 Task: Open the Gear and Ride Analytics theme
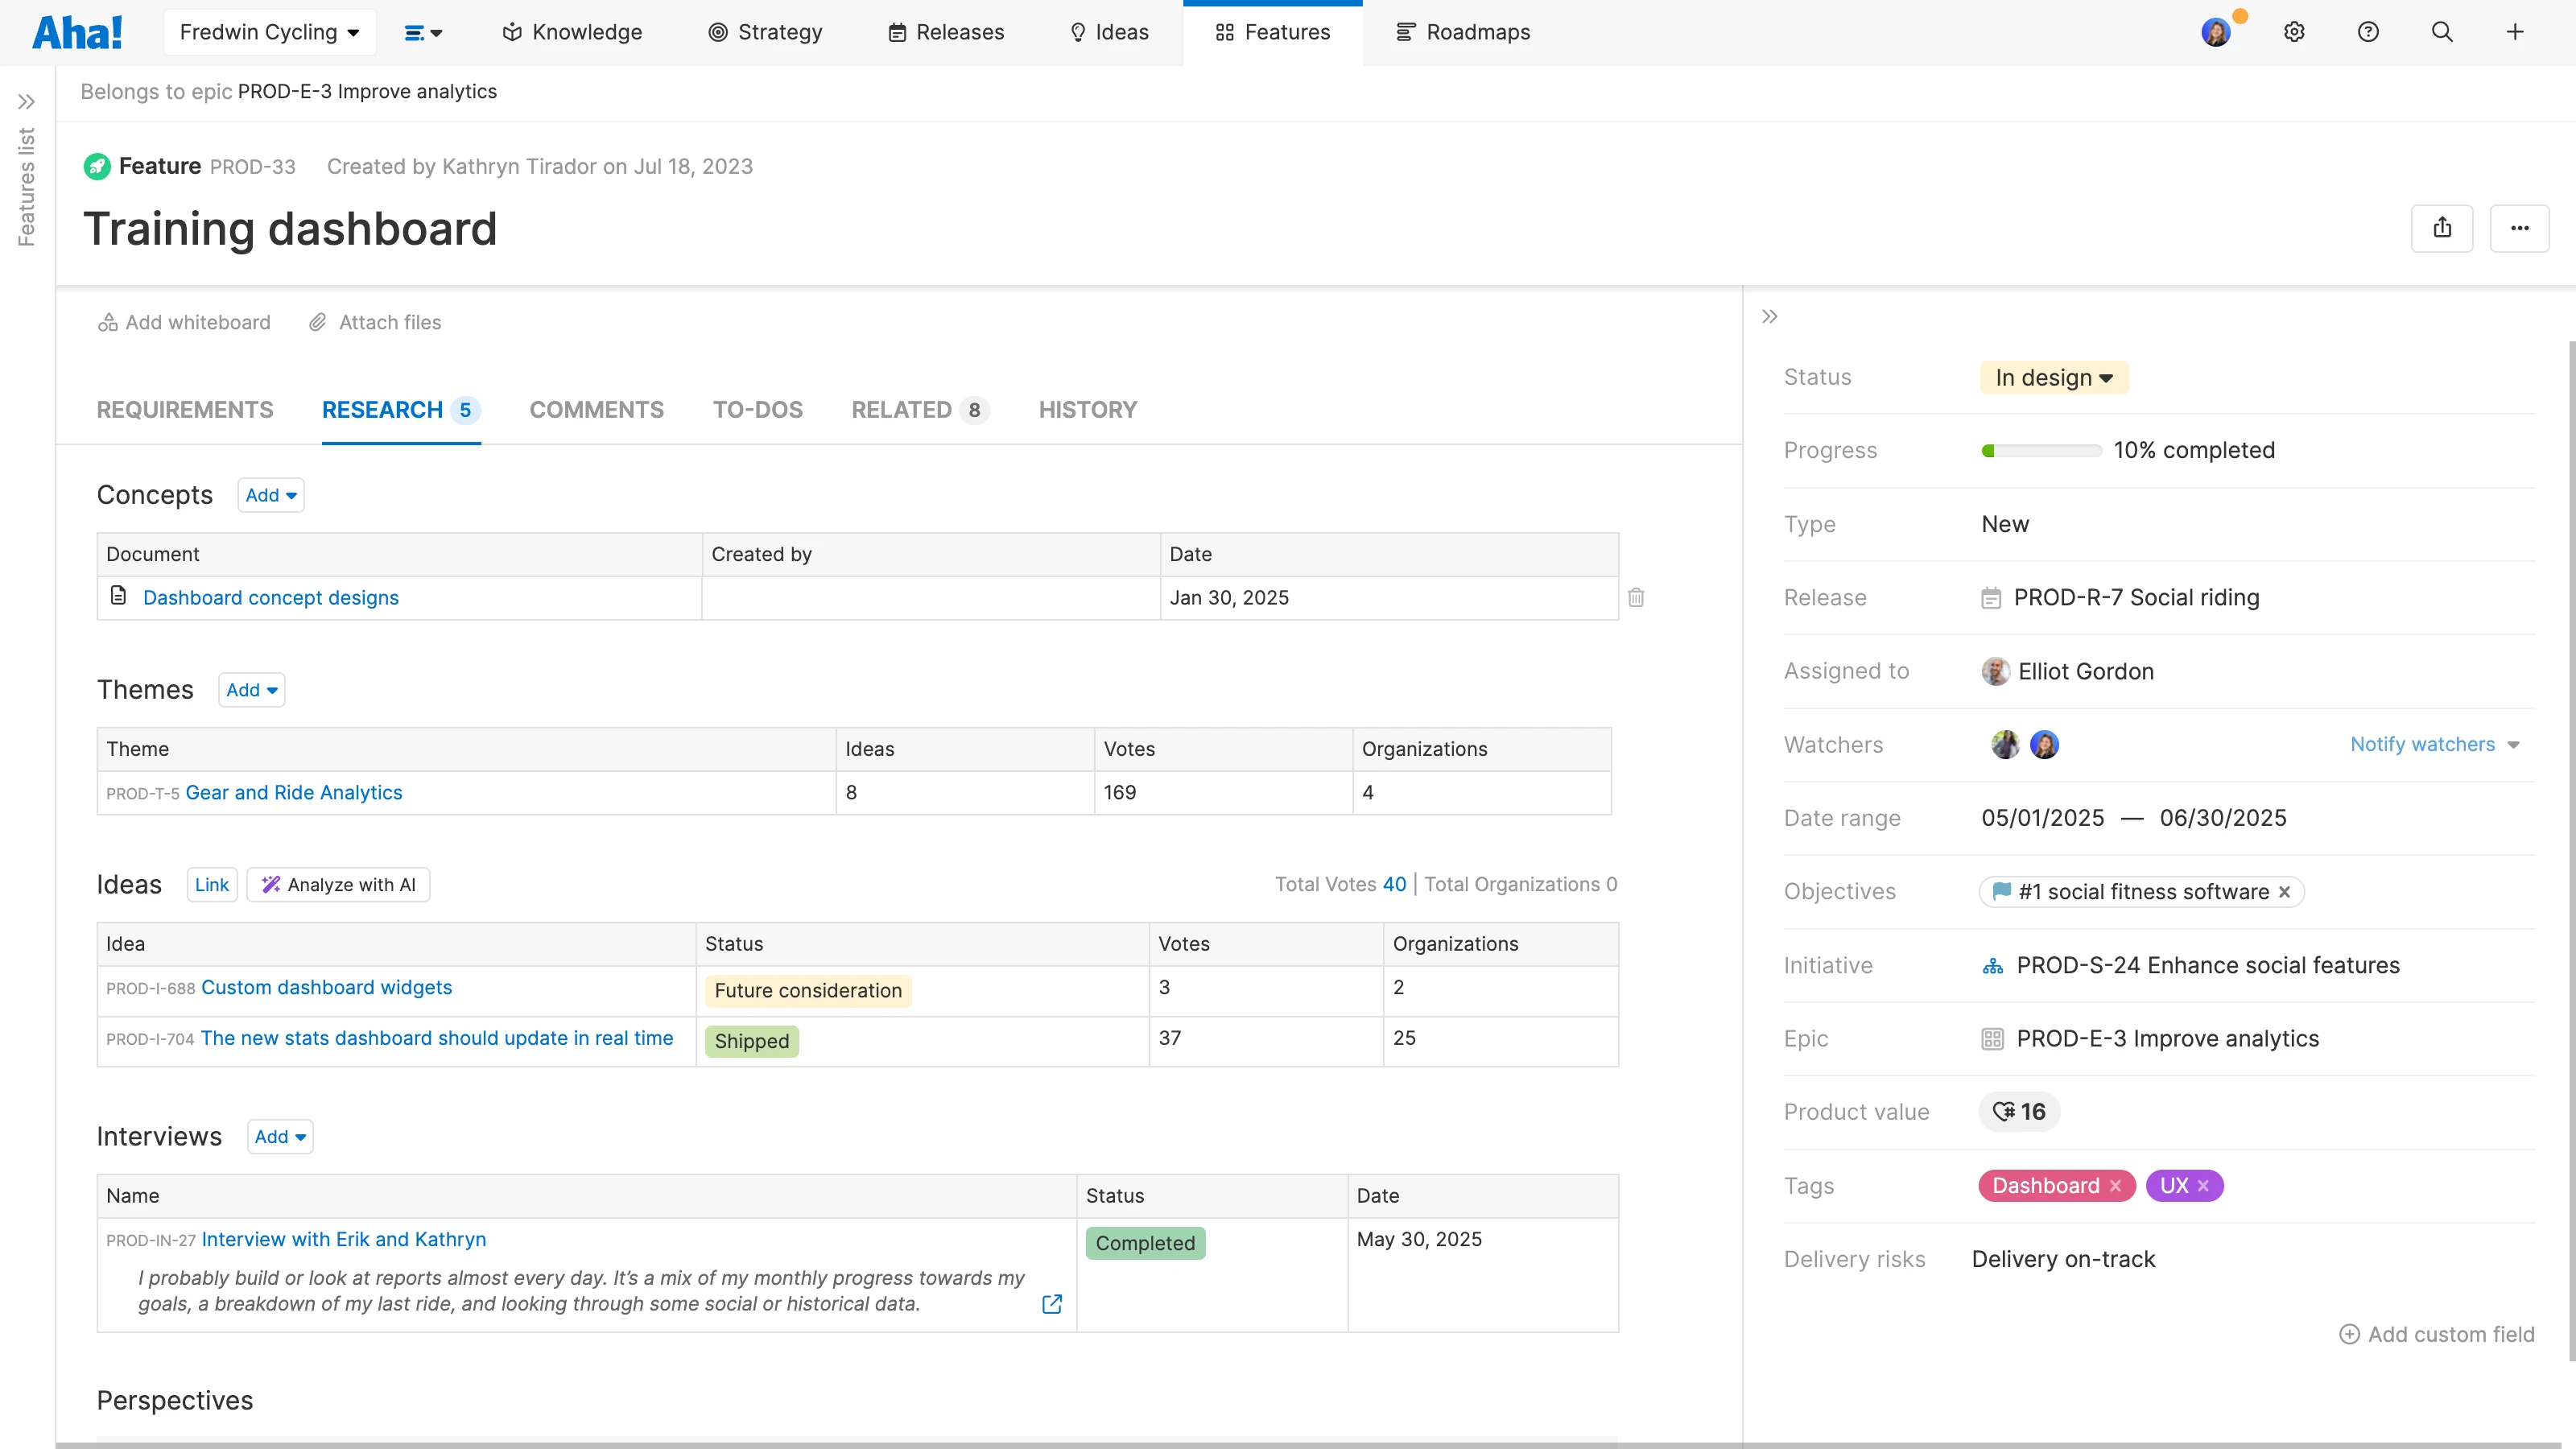tap(293, 792)
